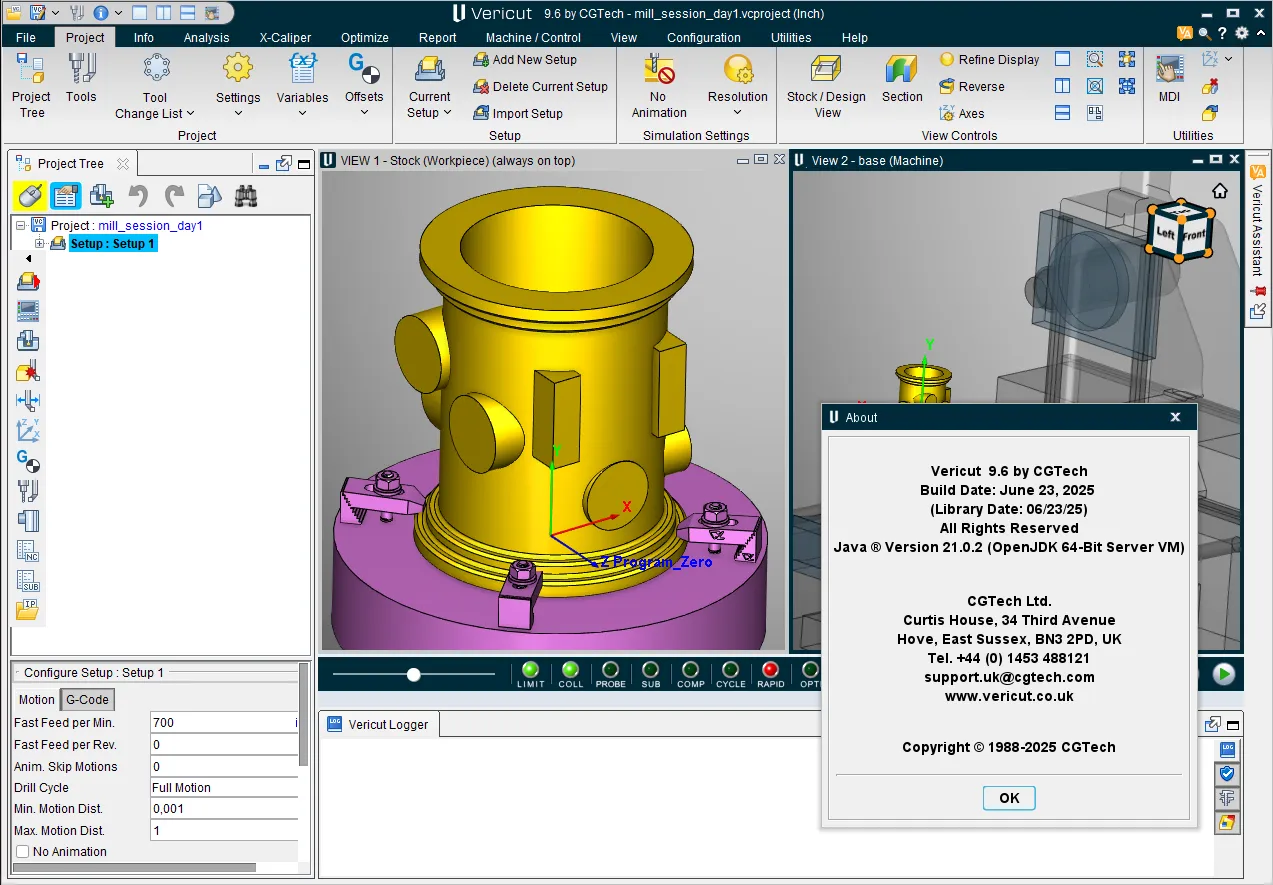Image resolution: width=1273 pixels, height=885 pixels.
Task: Click the CNC control icon in side strip
Action: 28,311
